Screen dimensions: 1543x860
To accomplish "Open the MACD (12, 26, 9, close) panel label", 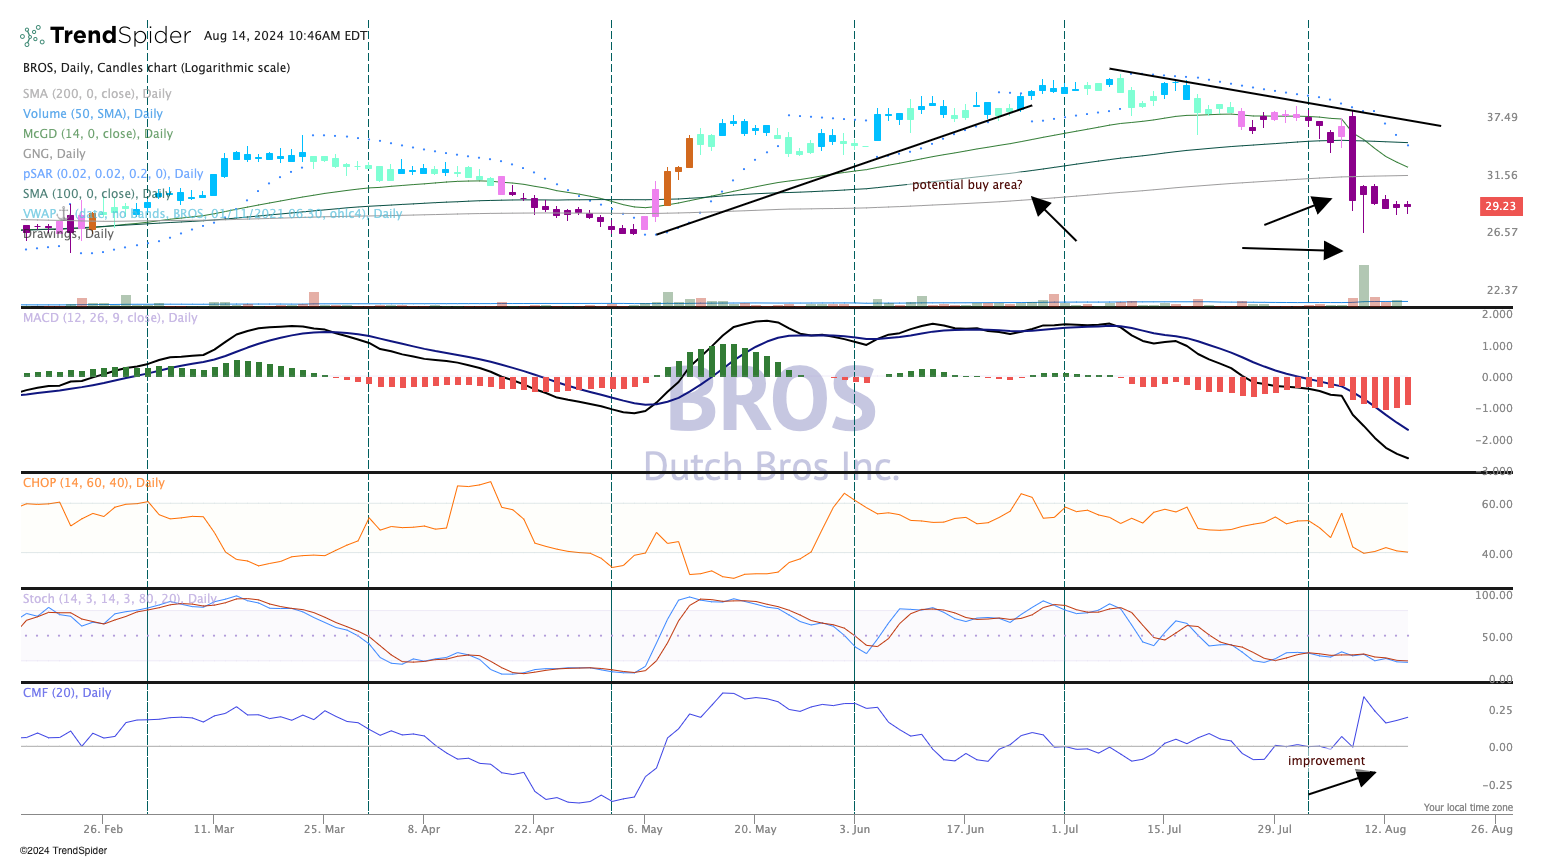I will (110, 318).
